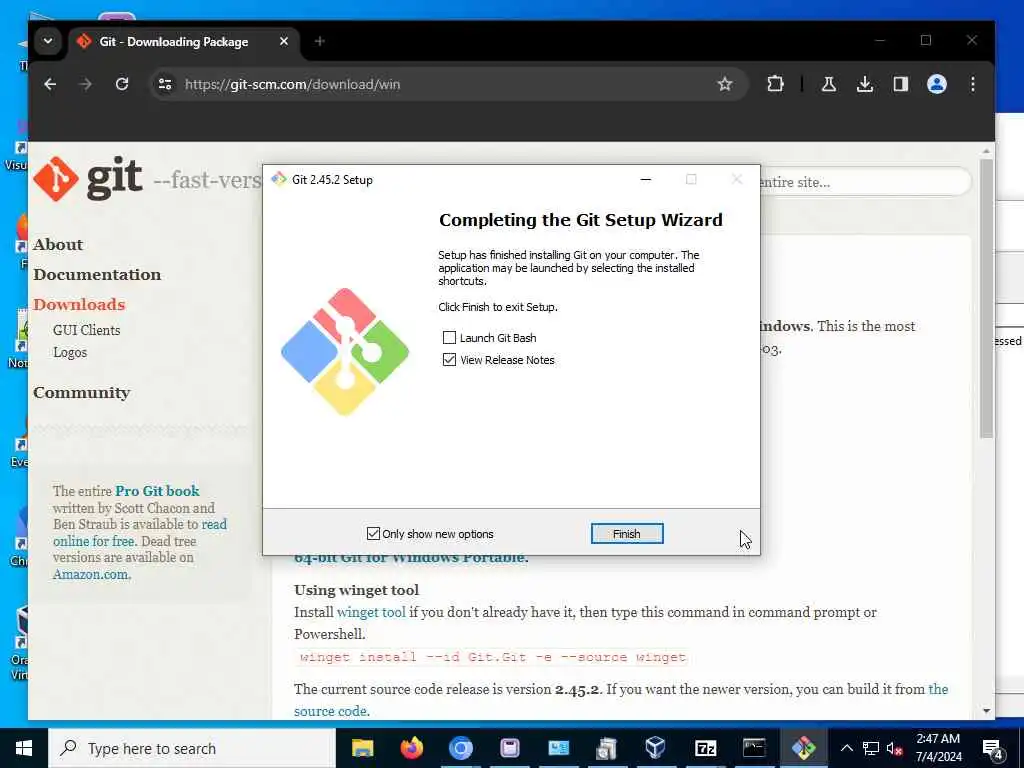This screenshot has width=1024, height=768.
Task: Open site information icon in address bar
Action: click(165, 84)
